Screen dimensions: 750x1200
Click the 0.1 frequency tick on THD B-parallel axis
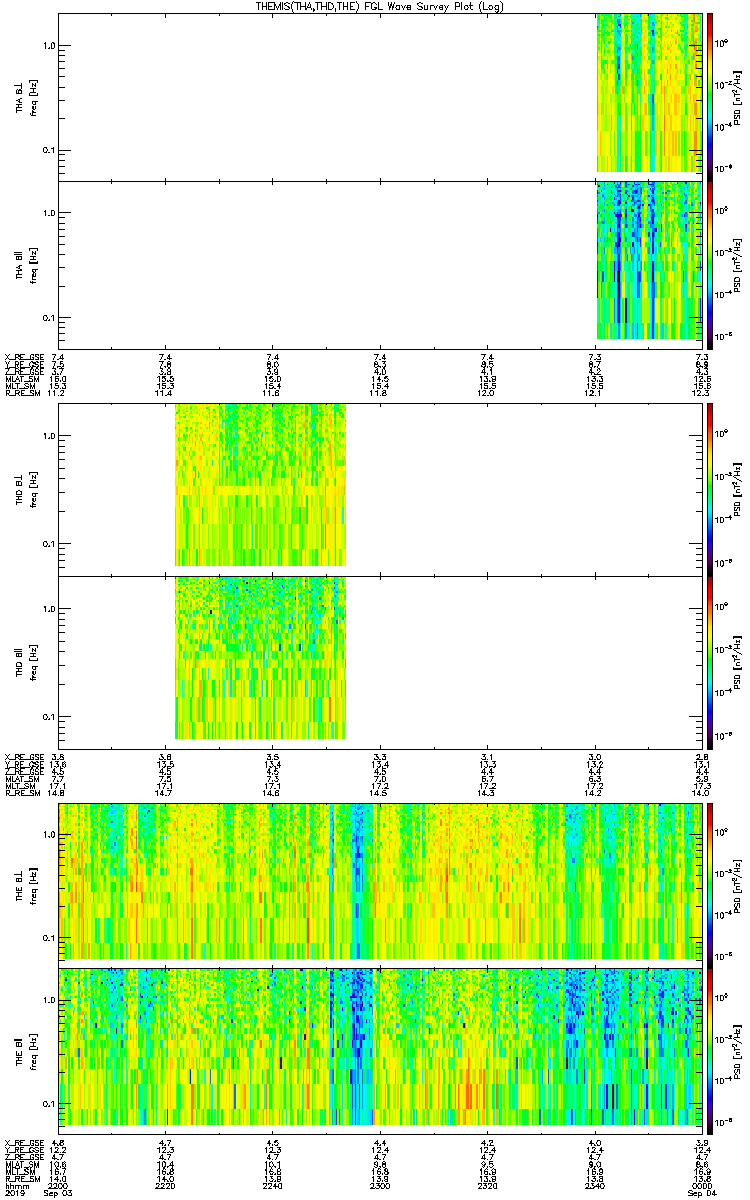[x=47, y=716]
